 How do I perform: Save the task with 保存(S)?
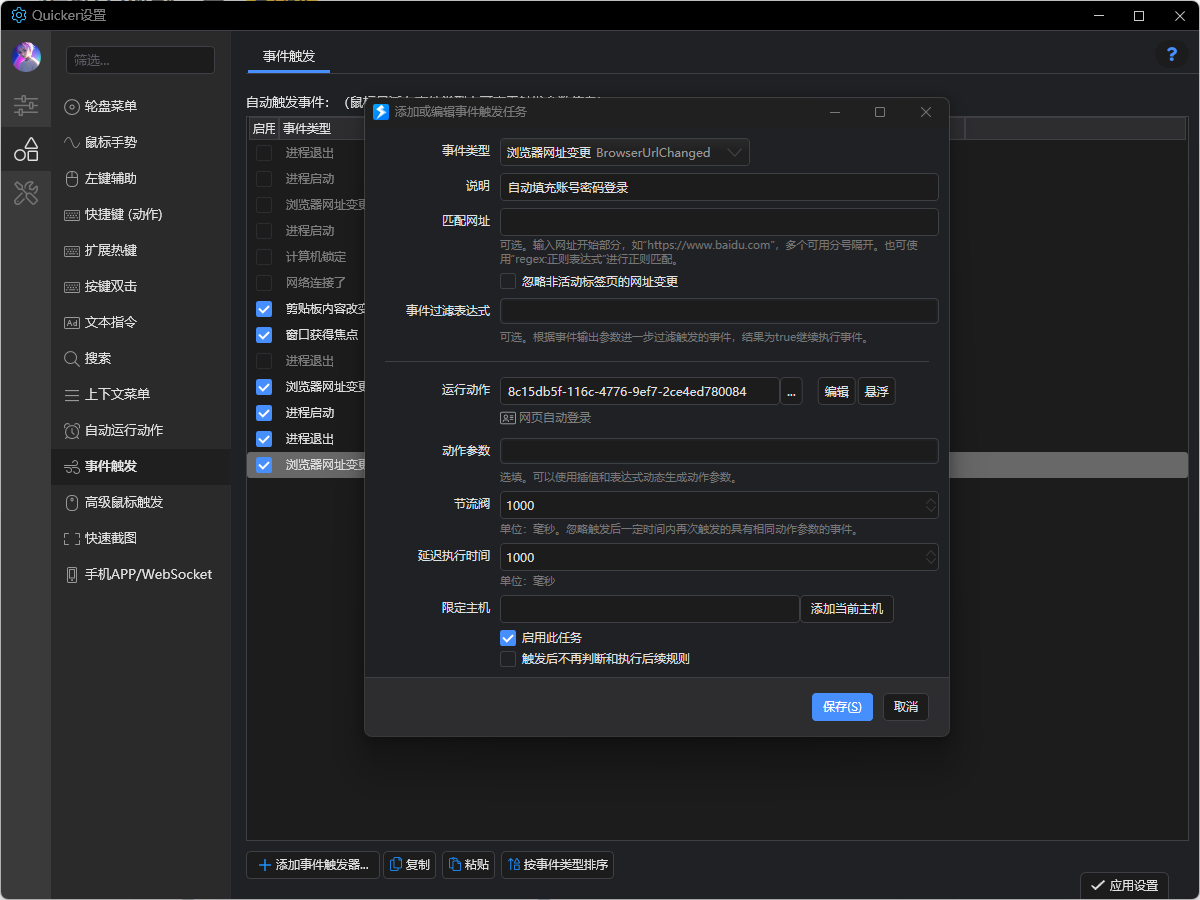coord(842,707)
